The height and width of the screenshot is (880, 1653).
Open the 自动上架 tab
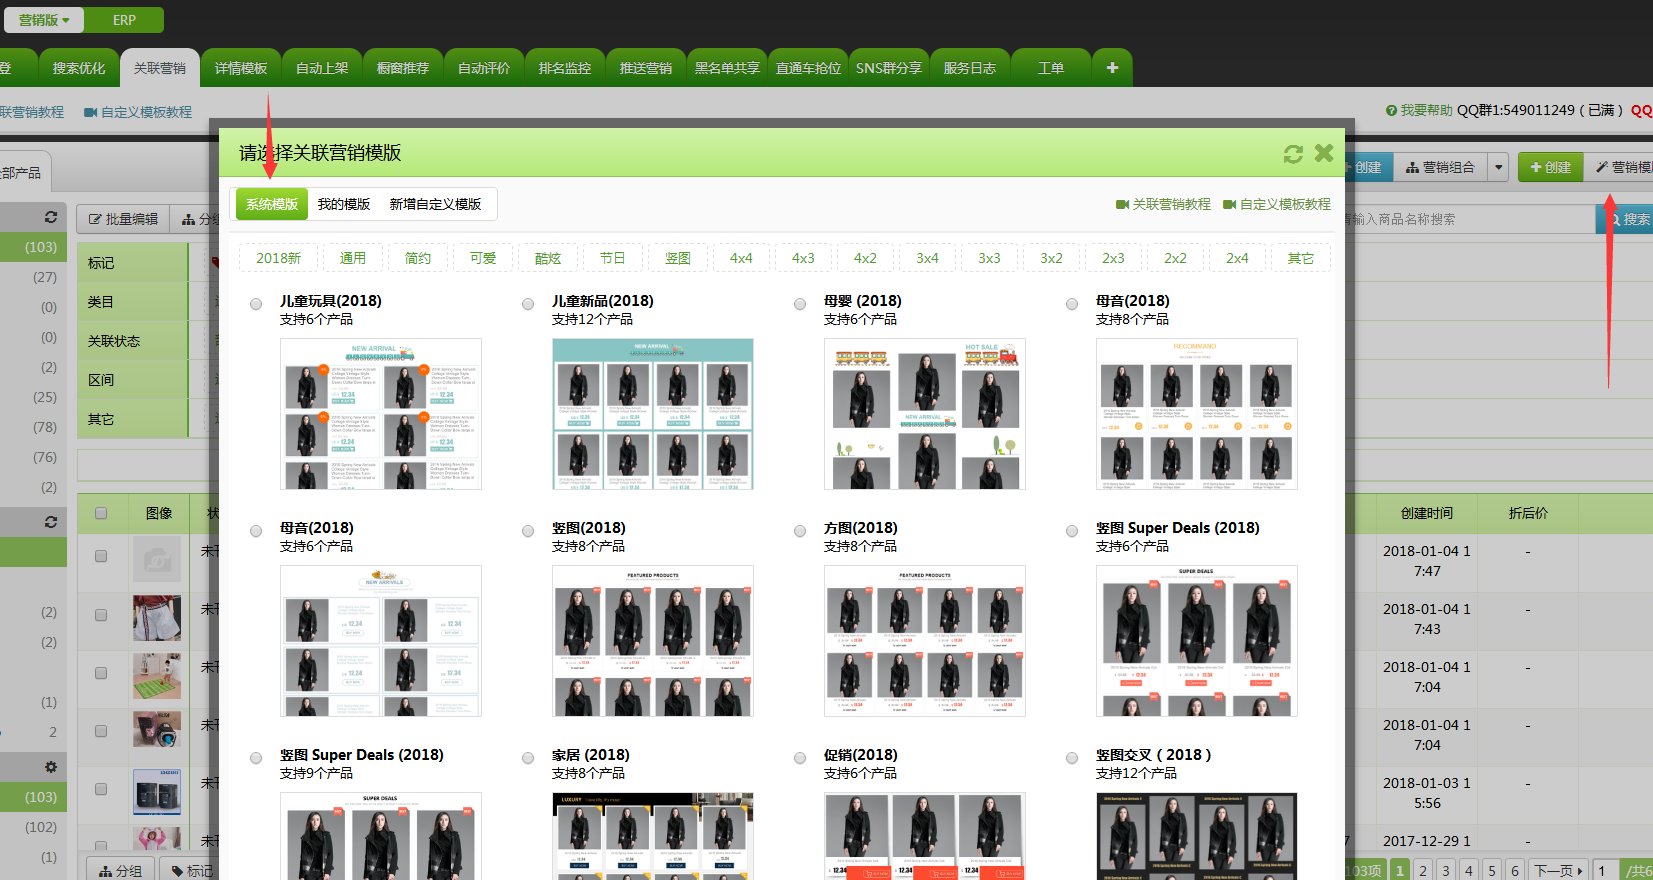coord(322,68)
